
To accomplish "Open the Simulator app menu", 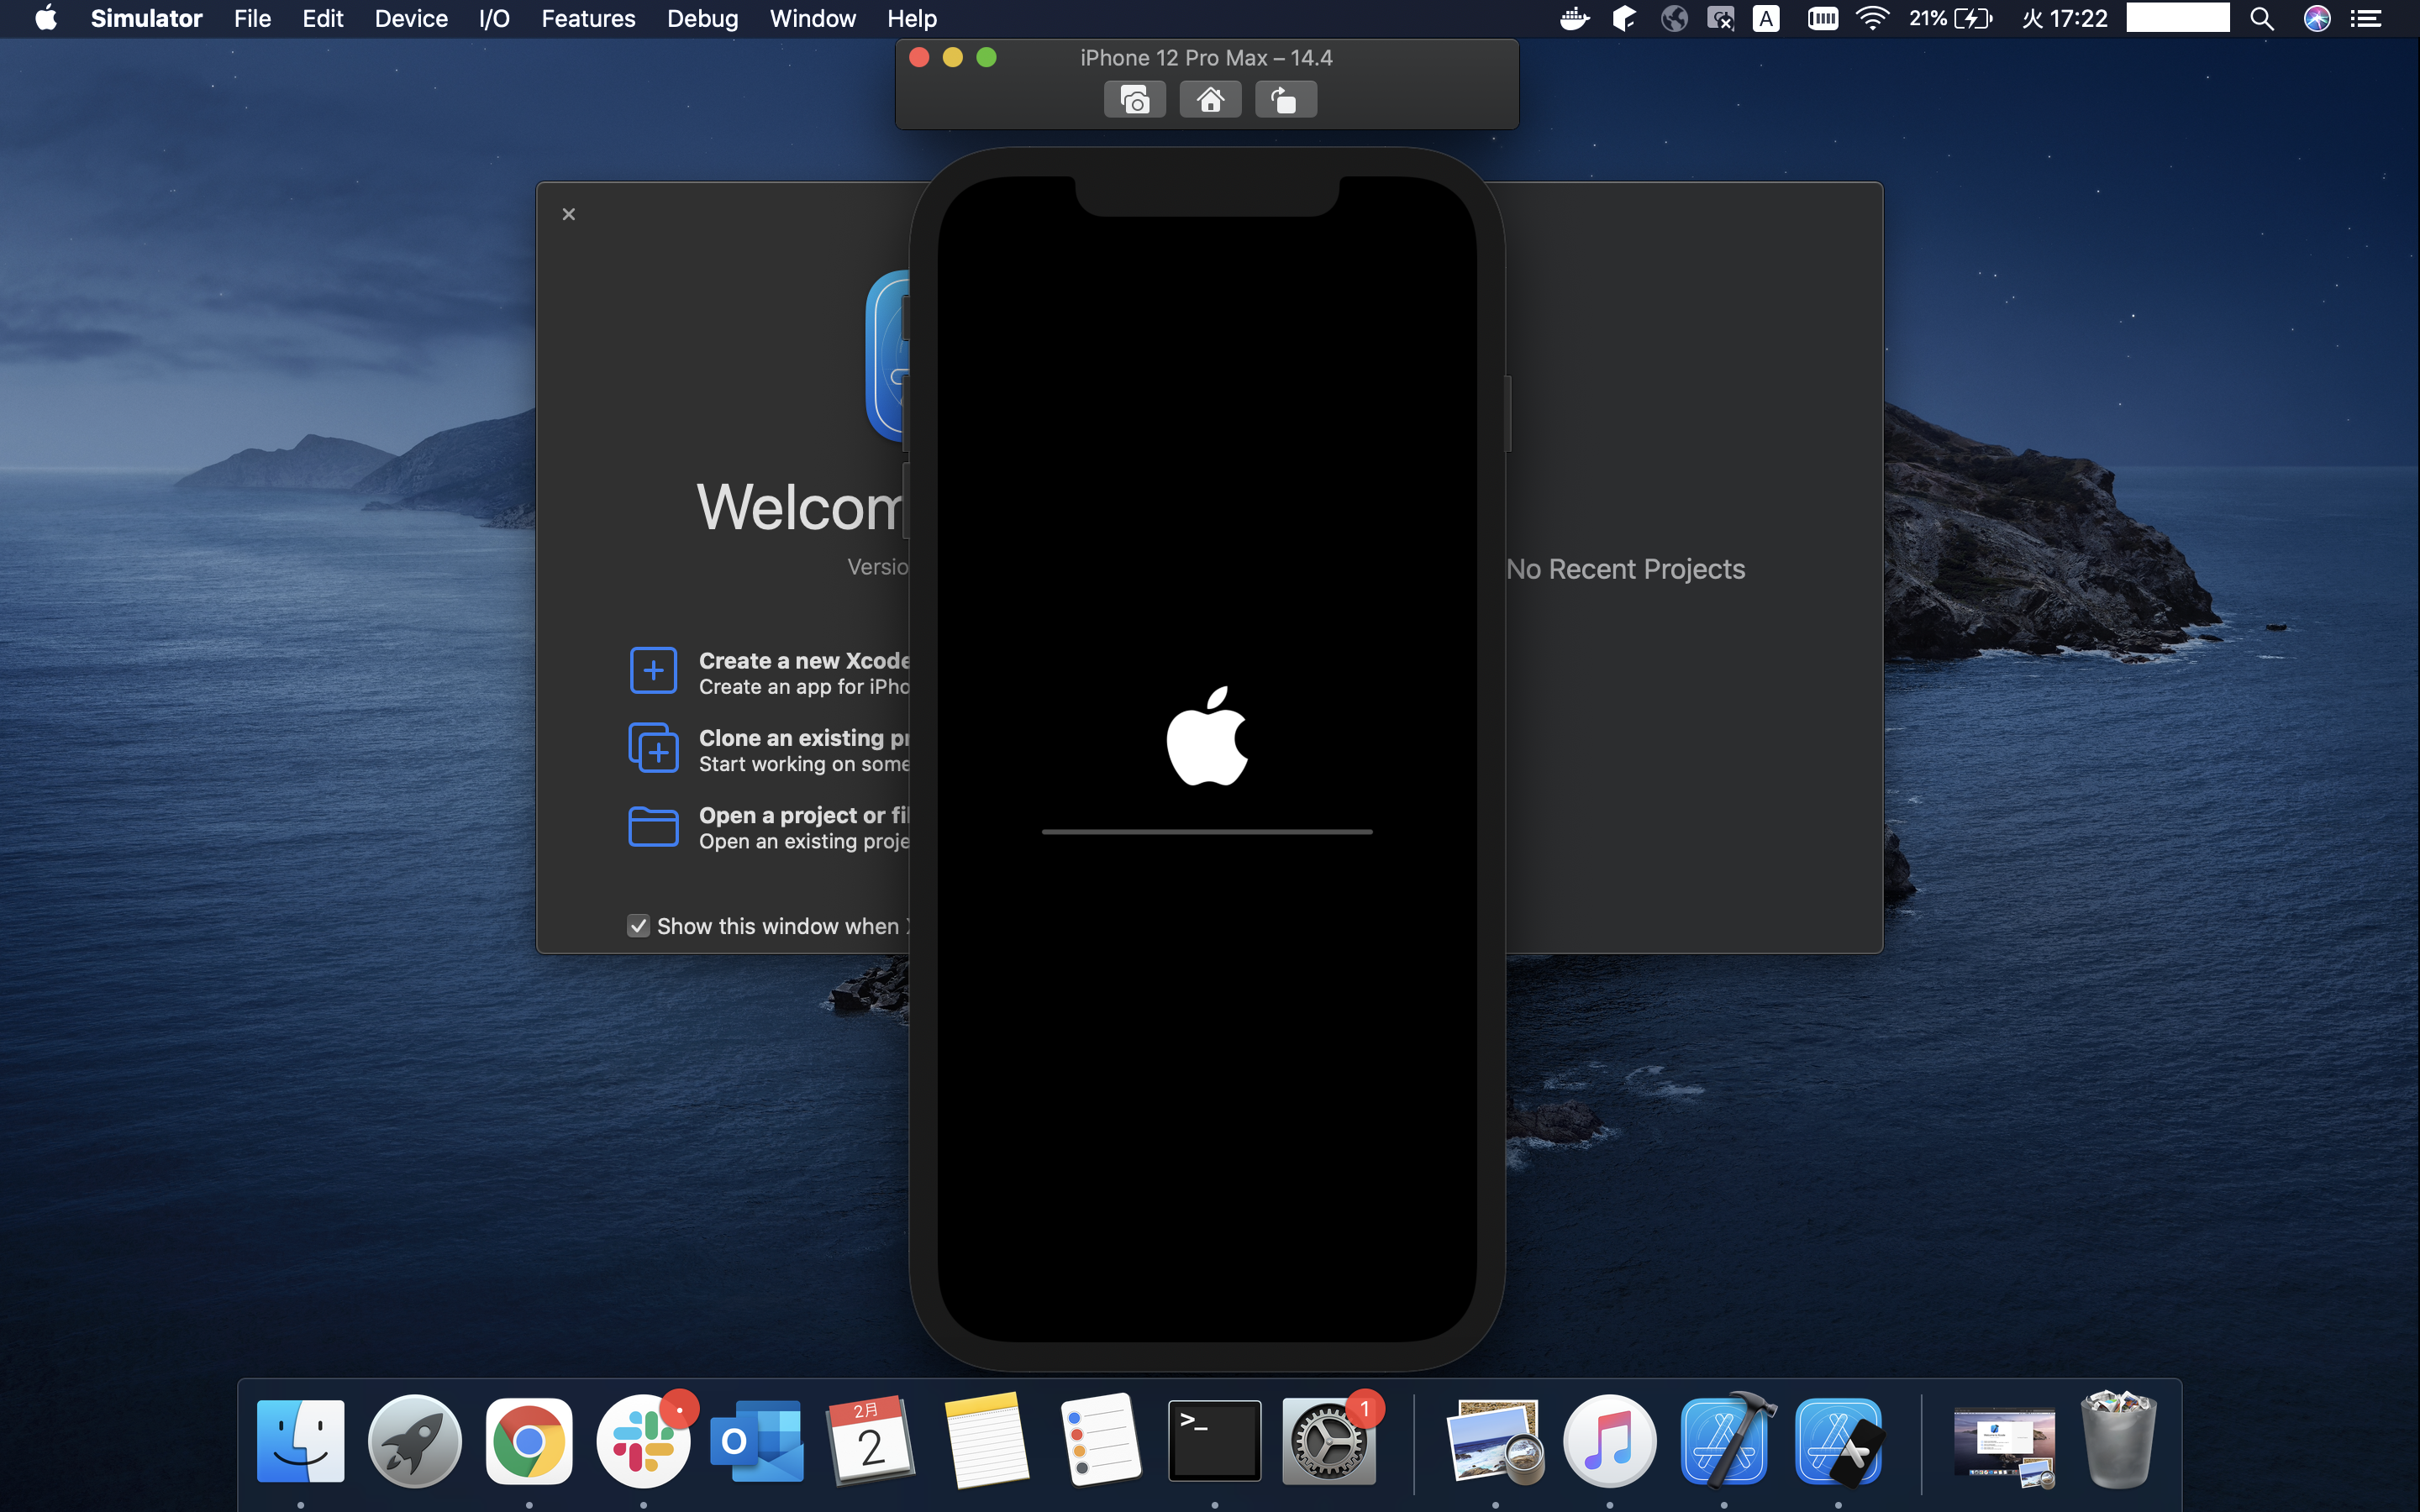I will (x=146, y=18).
